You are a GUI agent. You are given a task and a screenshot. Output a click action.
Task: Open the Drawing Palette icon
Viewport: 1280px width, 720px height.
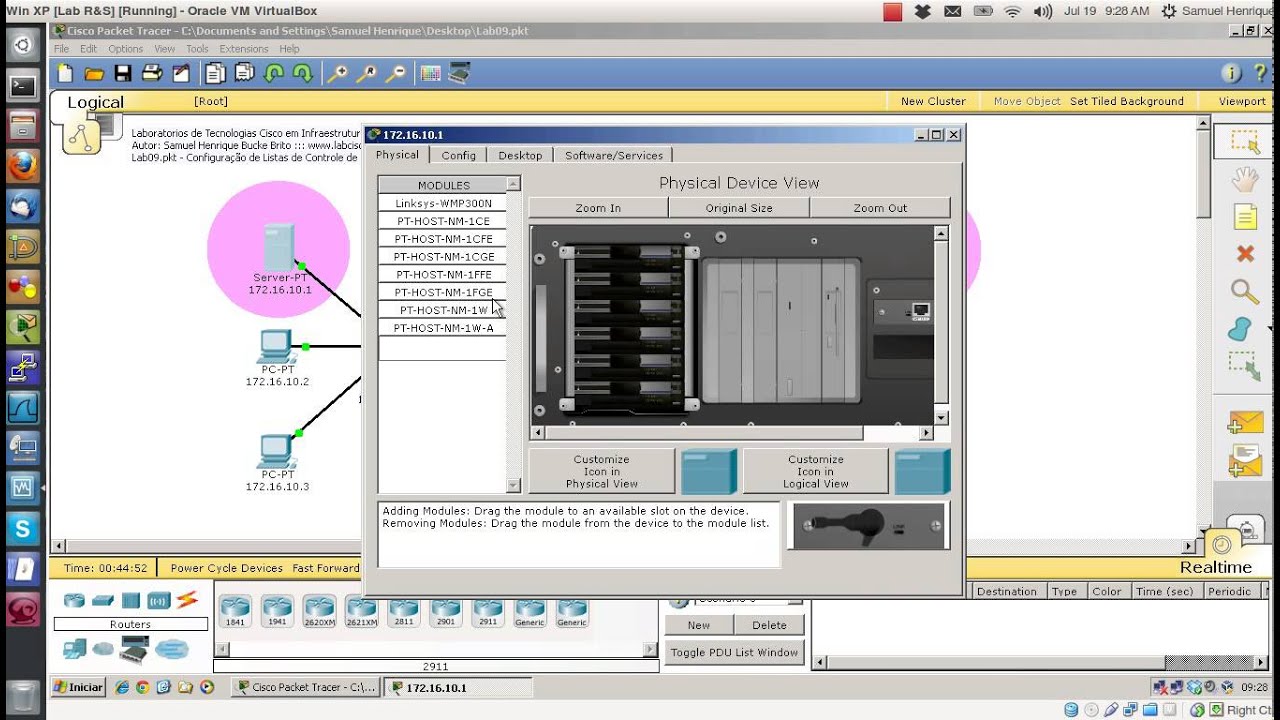pos(430,73)
